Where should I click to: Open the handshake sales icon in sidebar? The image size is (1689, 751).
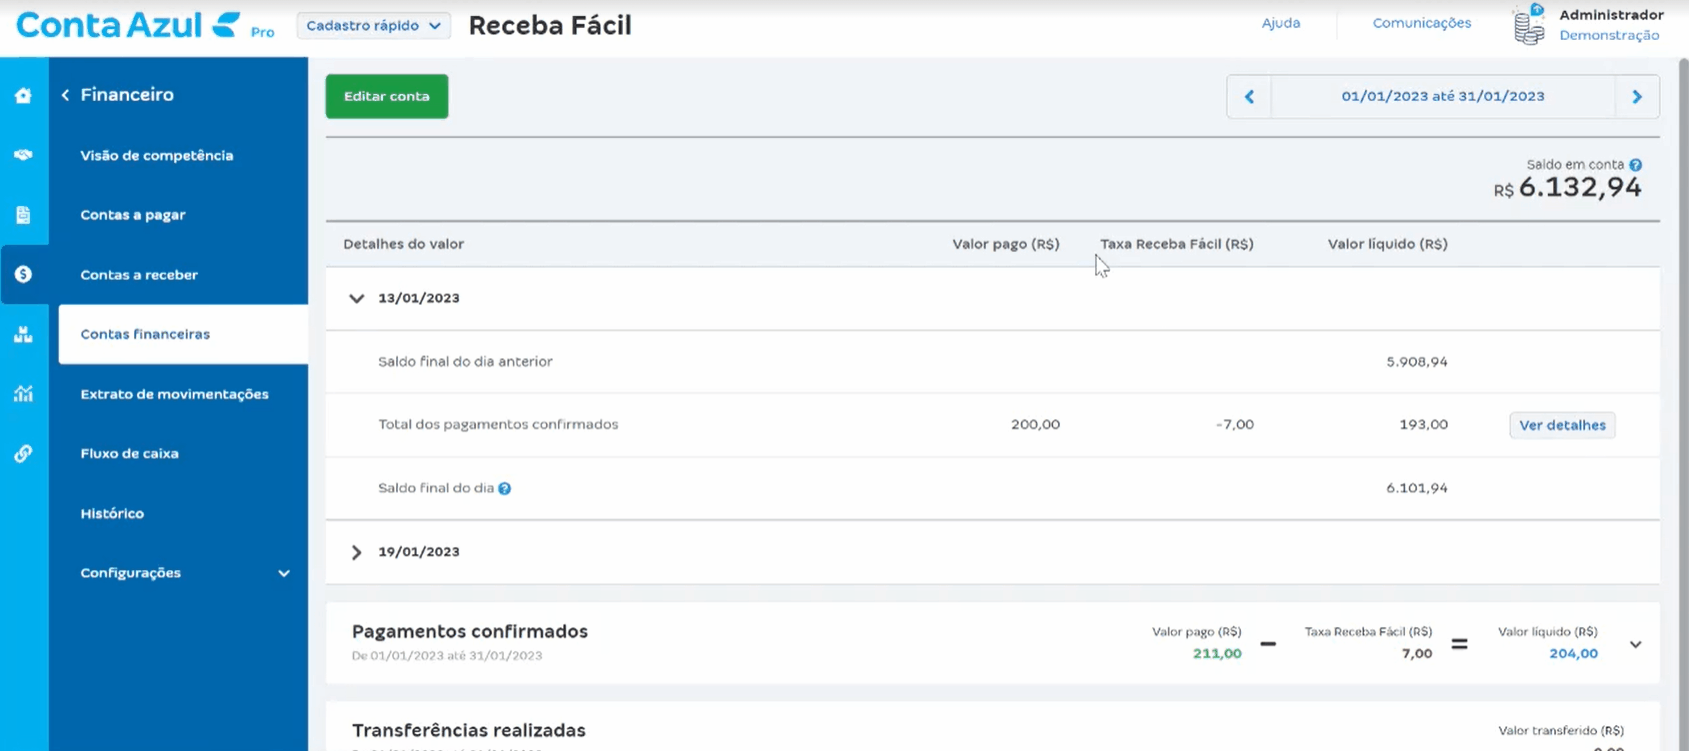23,155
